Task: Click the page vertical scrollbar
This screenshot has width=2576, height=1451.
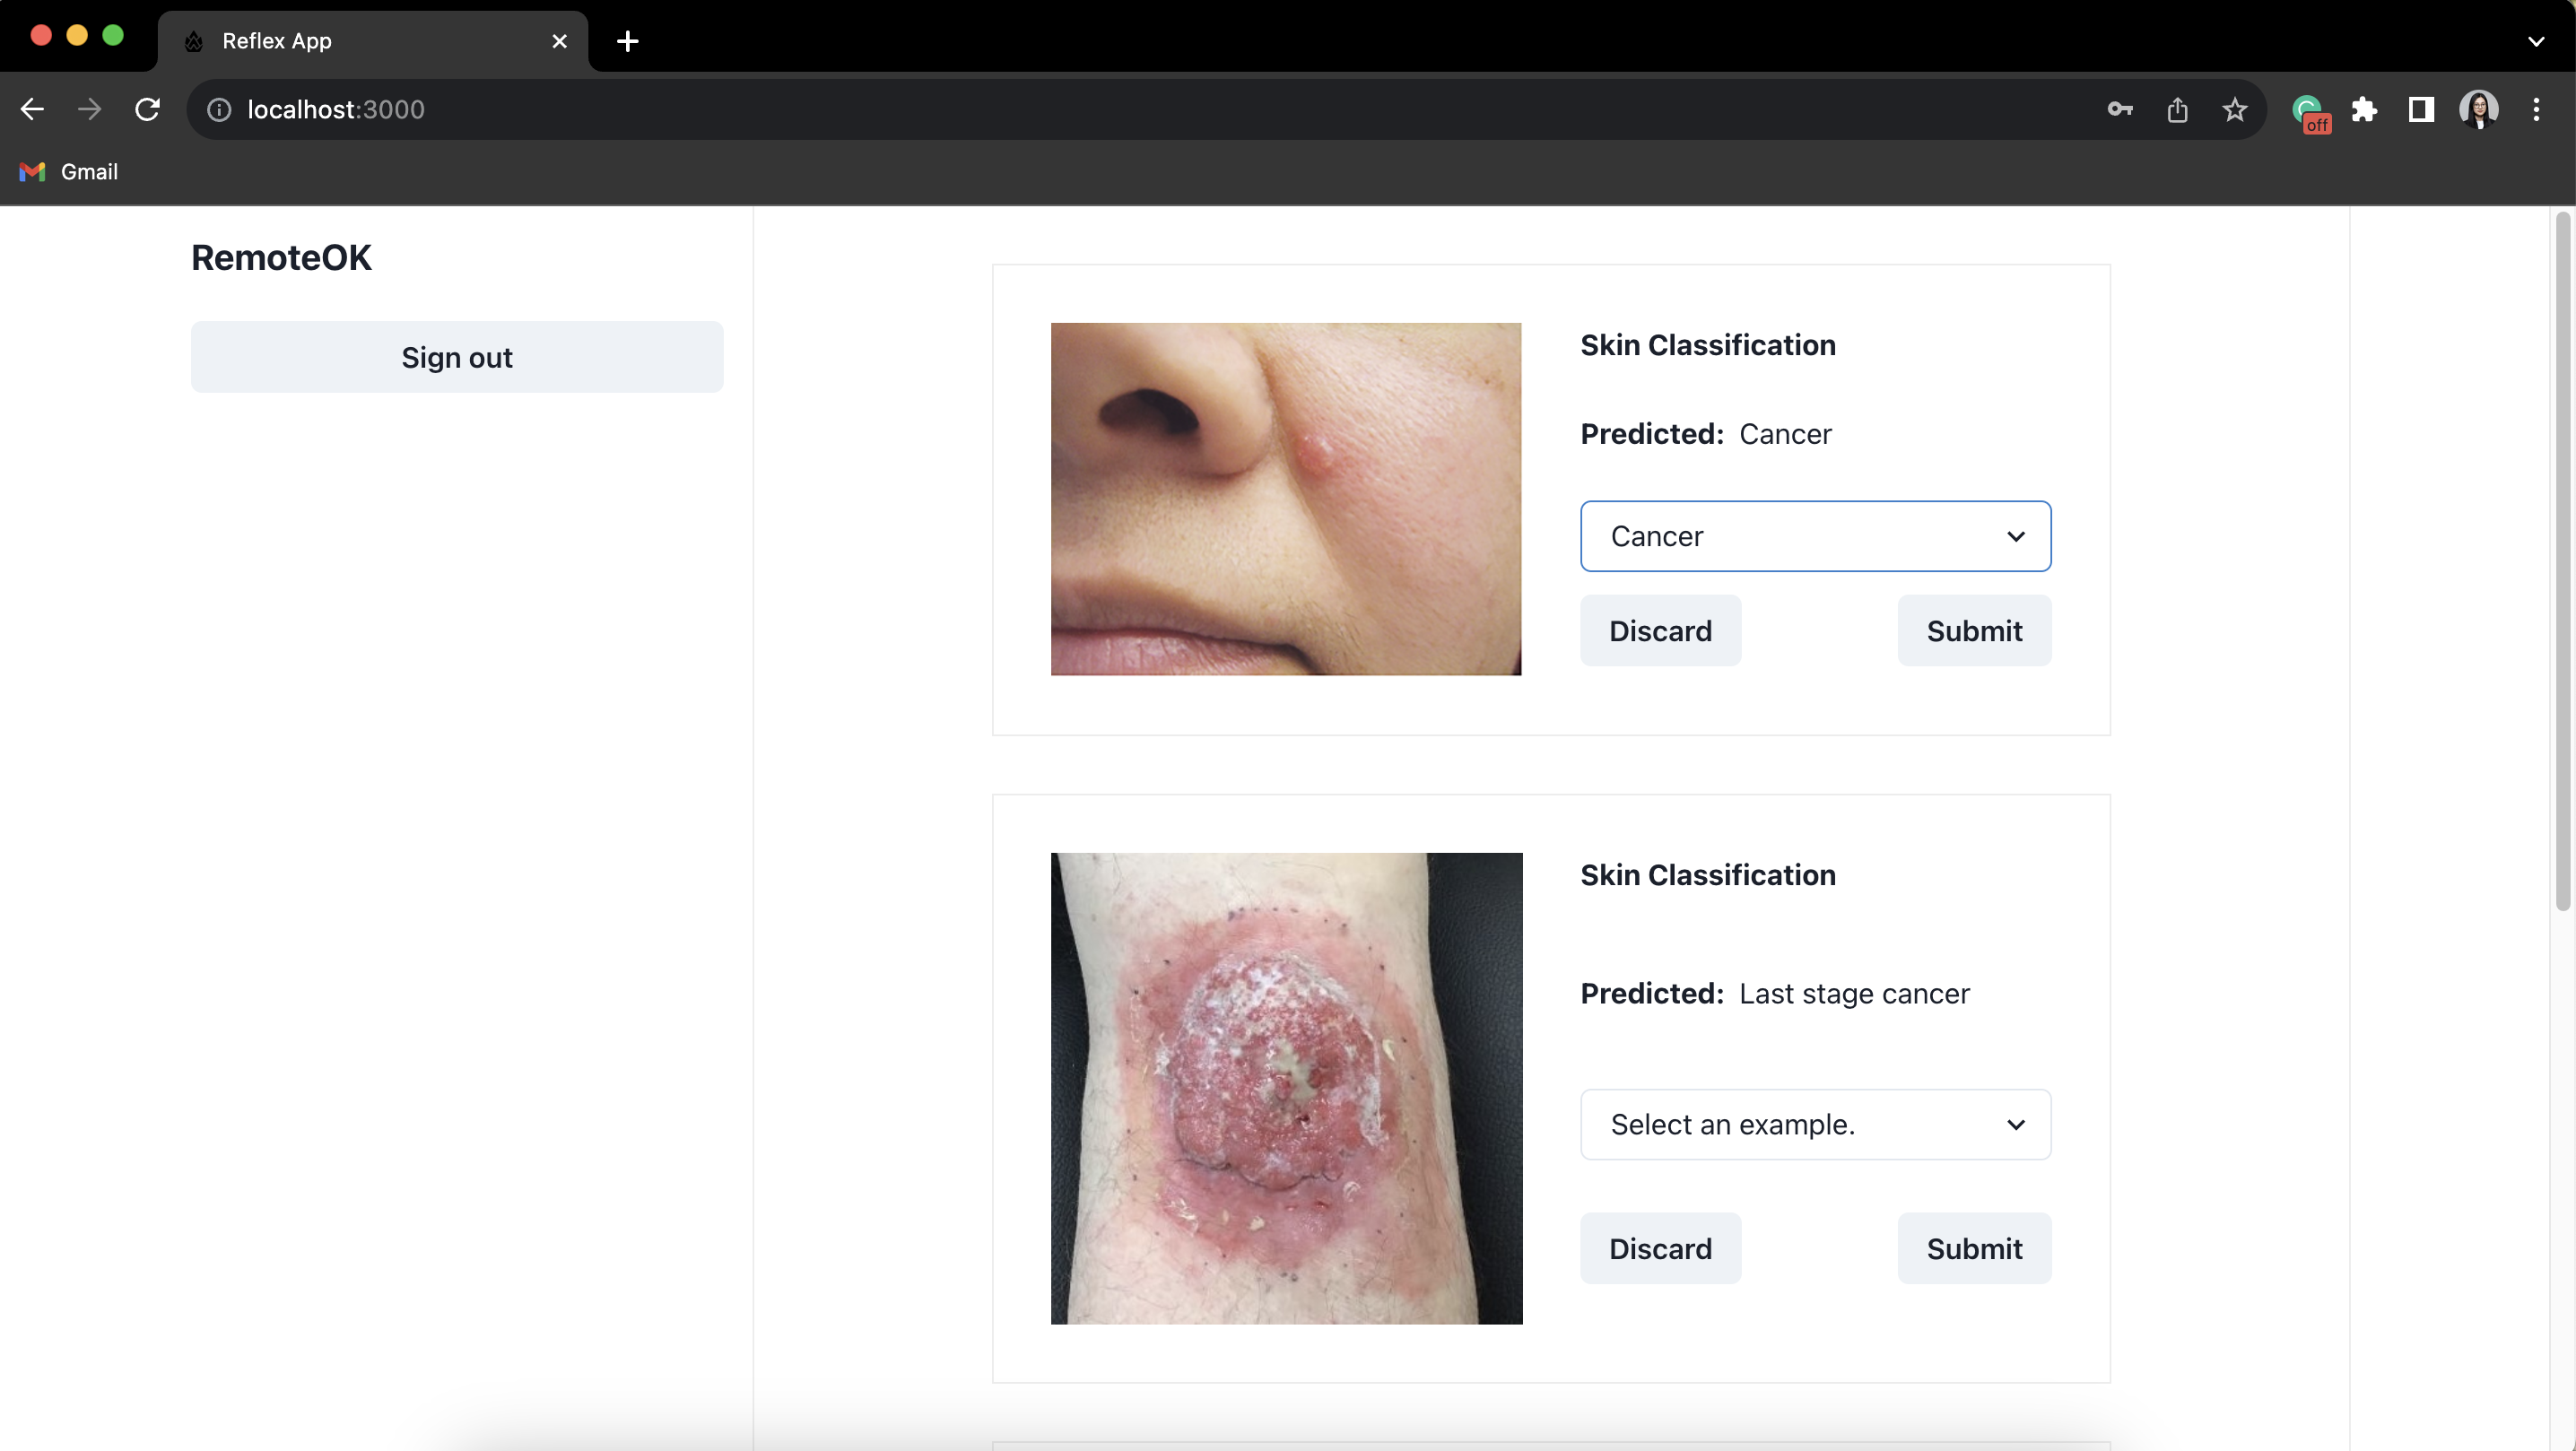Action: click(x=2562, y=560)
